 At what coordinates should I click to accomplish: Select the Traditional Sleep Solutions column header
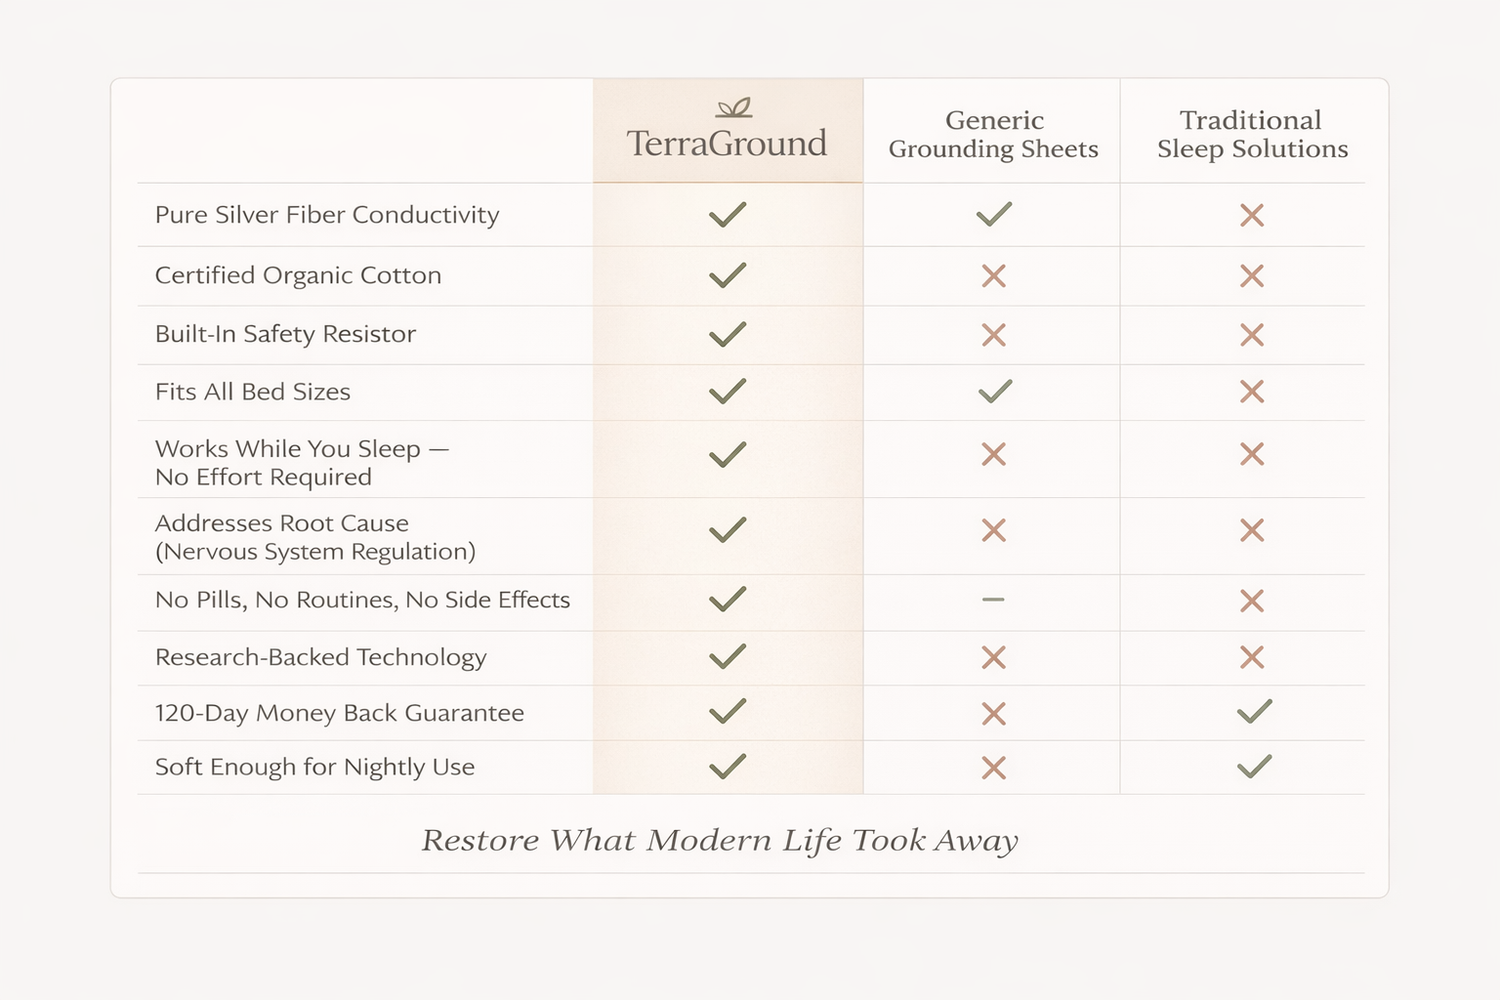click(x=1252, y=135)
